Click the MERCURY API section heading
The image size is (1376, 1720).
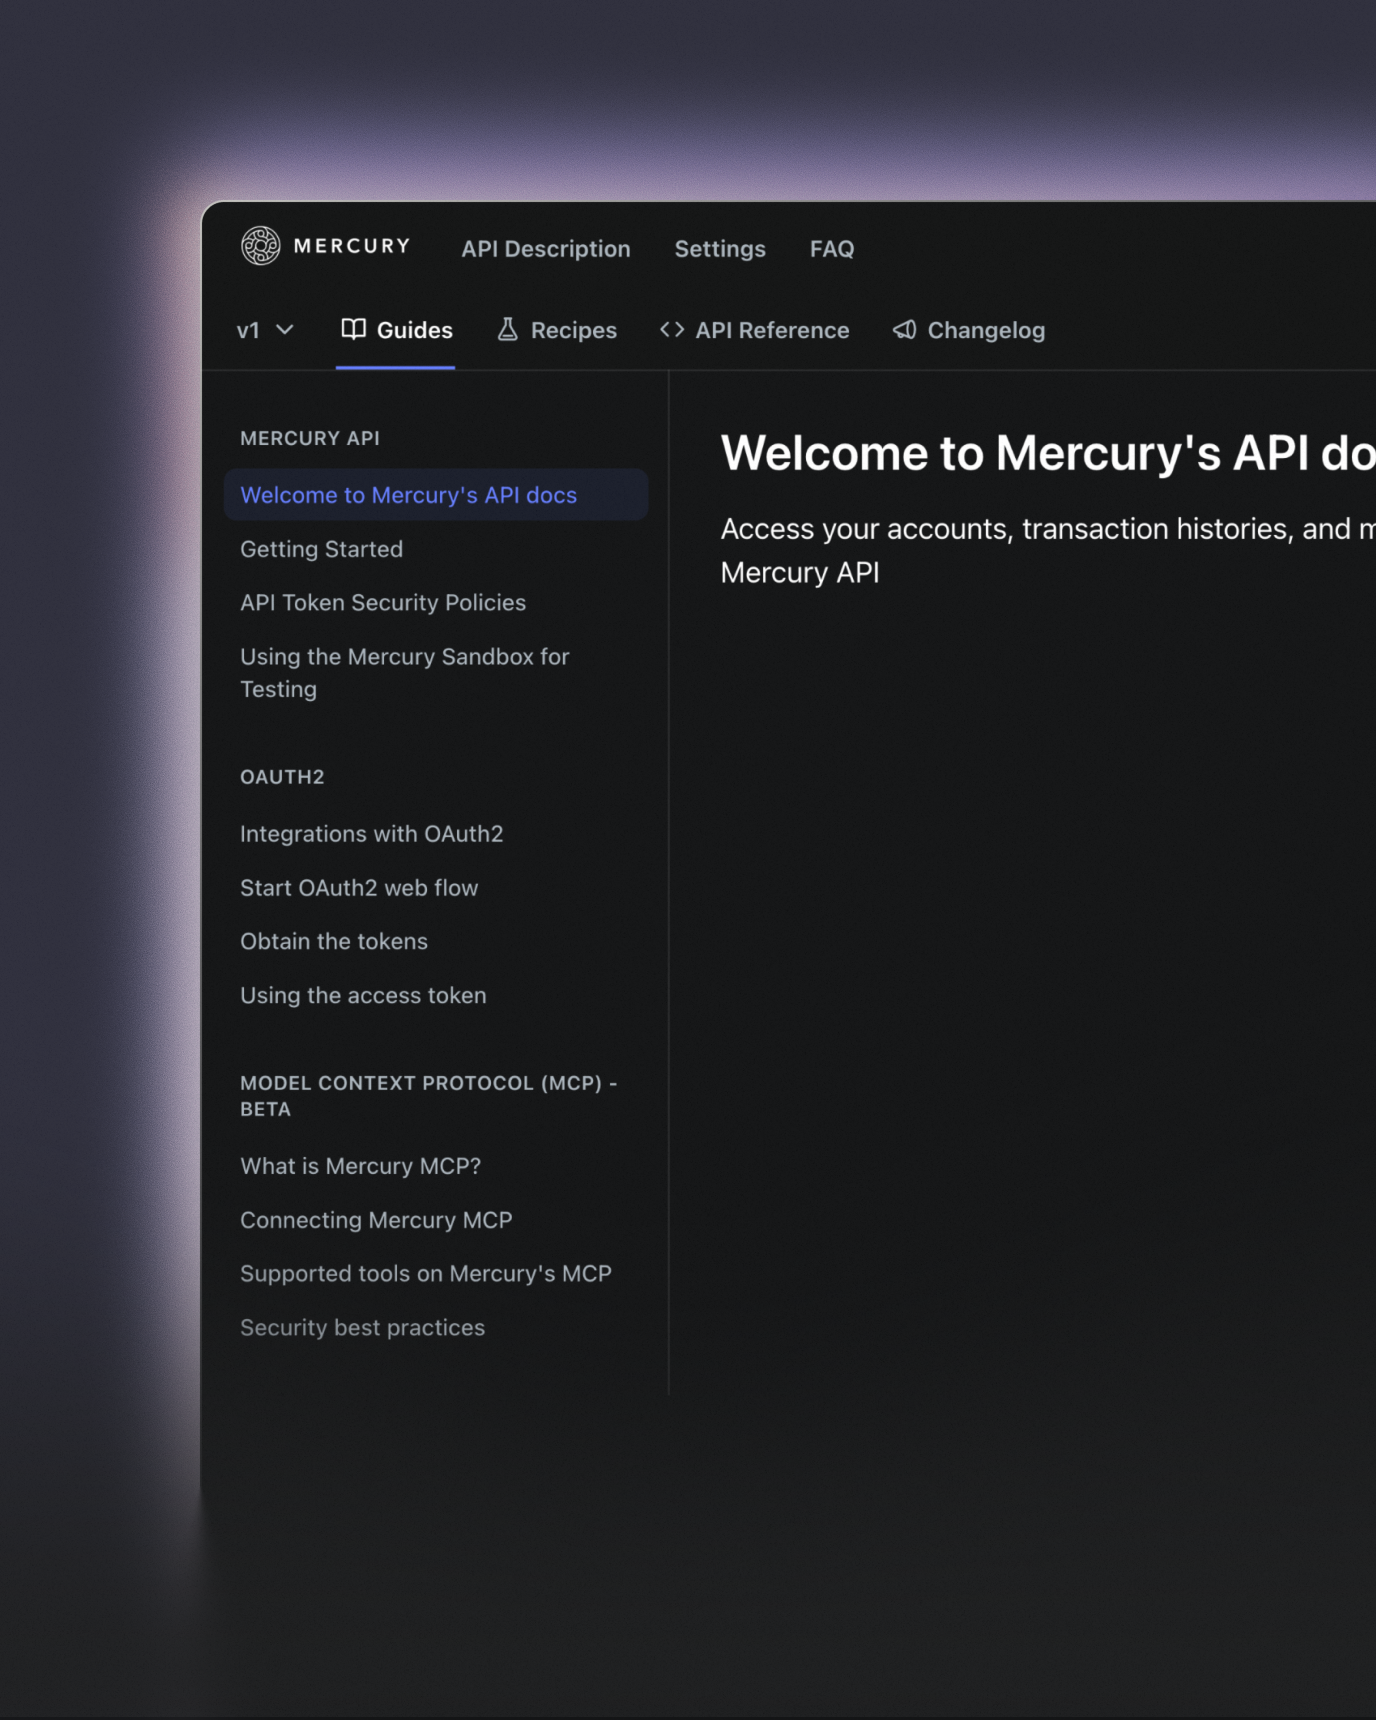pos(310,438)
